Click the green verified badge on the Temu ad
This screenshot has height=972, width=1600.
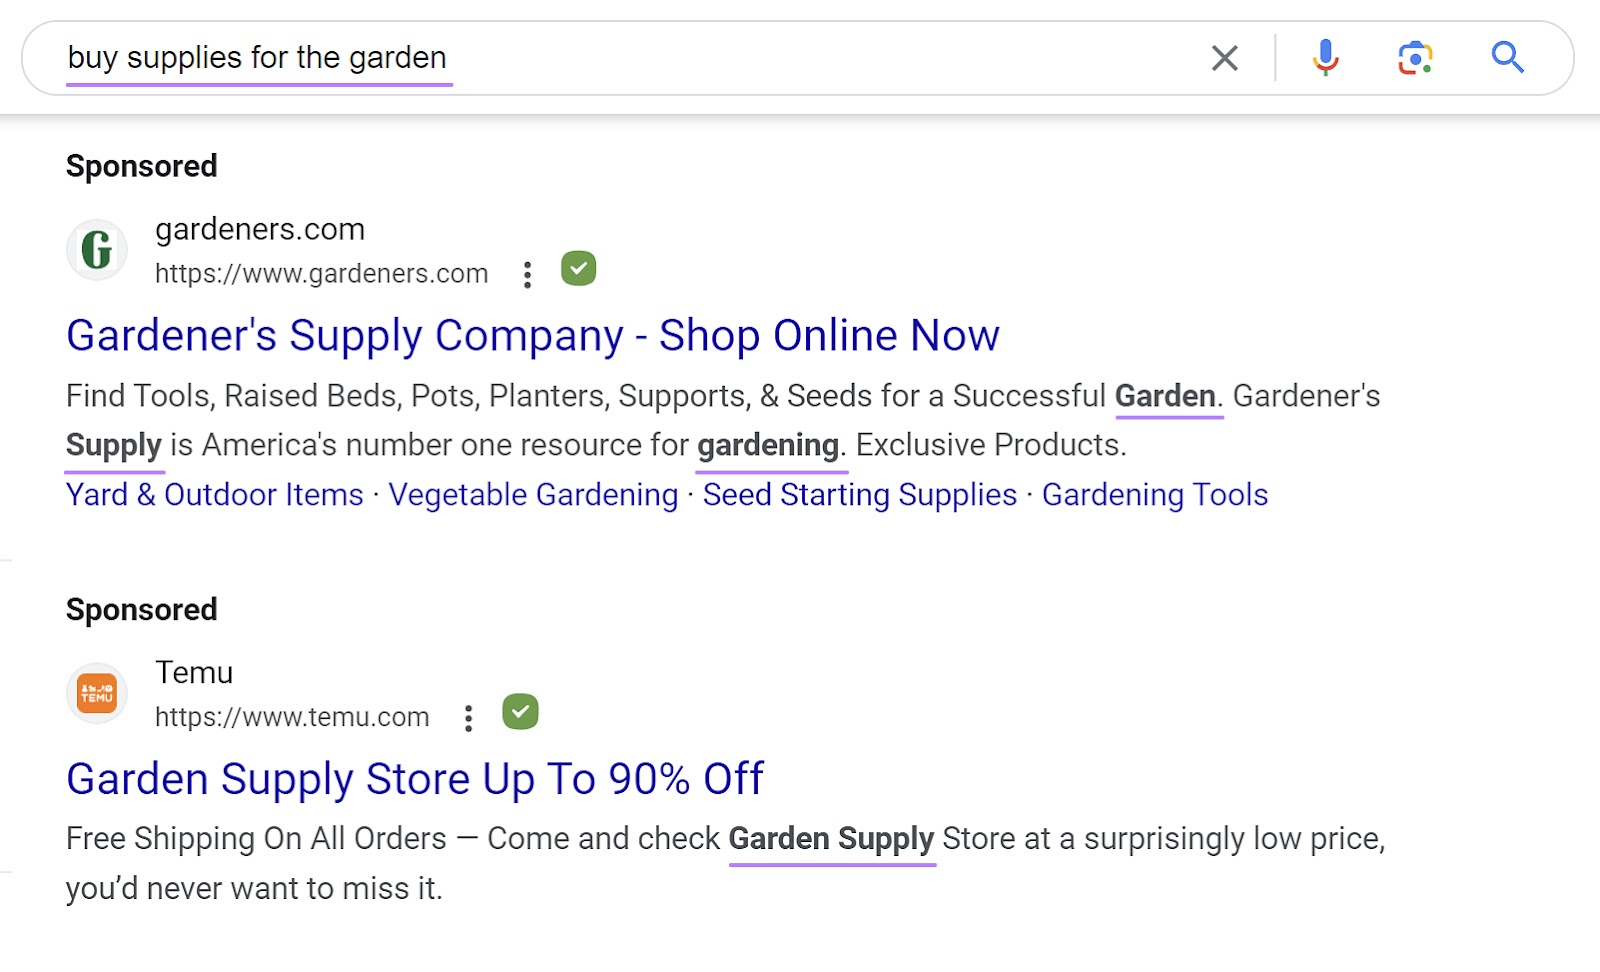pyautogui.click(x=520, y=712)
